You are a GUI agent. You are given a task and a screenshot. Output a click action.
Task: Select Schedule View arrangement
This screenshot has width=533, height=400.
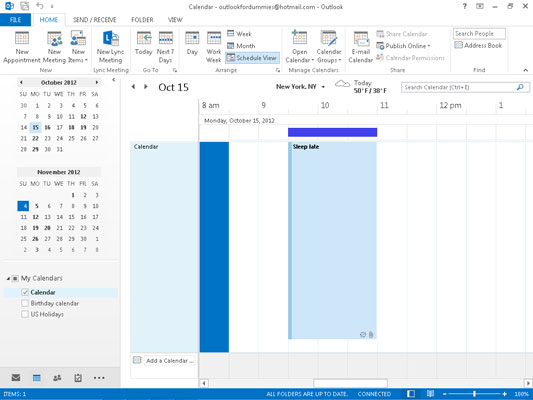click(x=253, y=58)
